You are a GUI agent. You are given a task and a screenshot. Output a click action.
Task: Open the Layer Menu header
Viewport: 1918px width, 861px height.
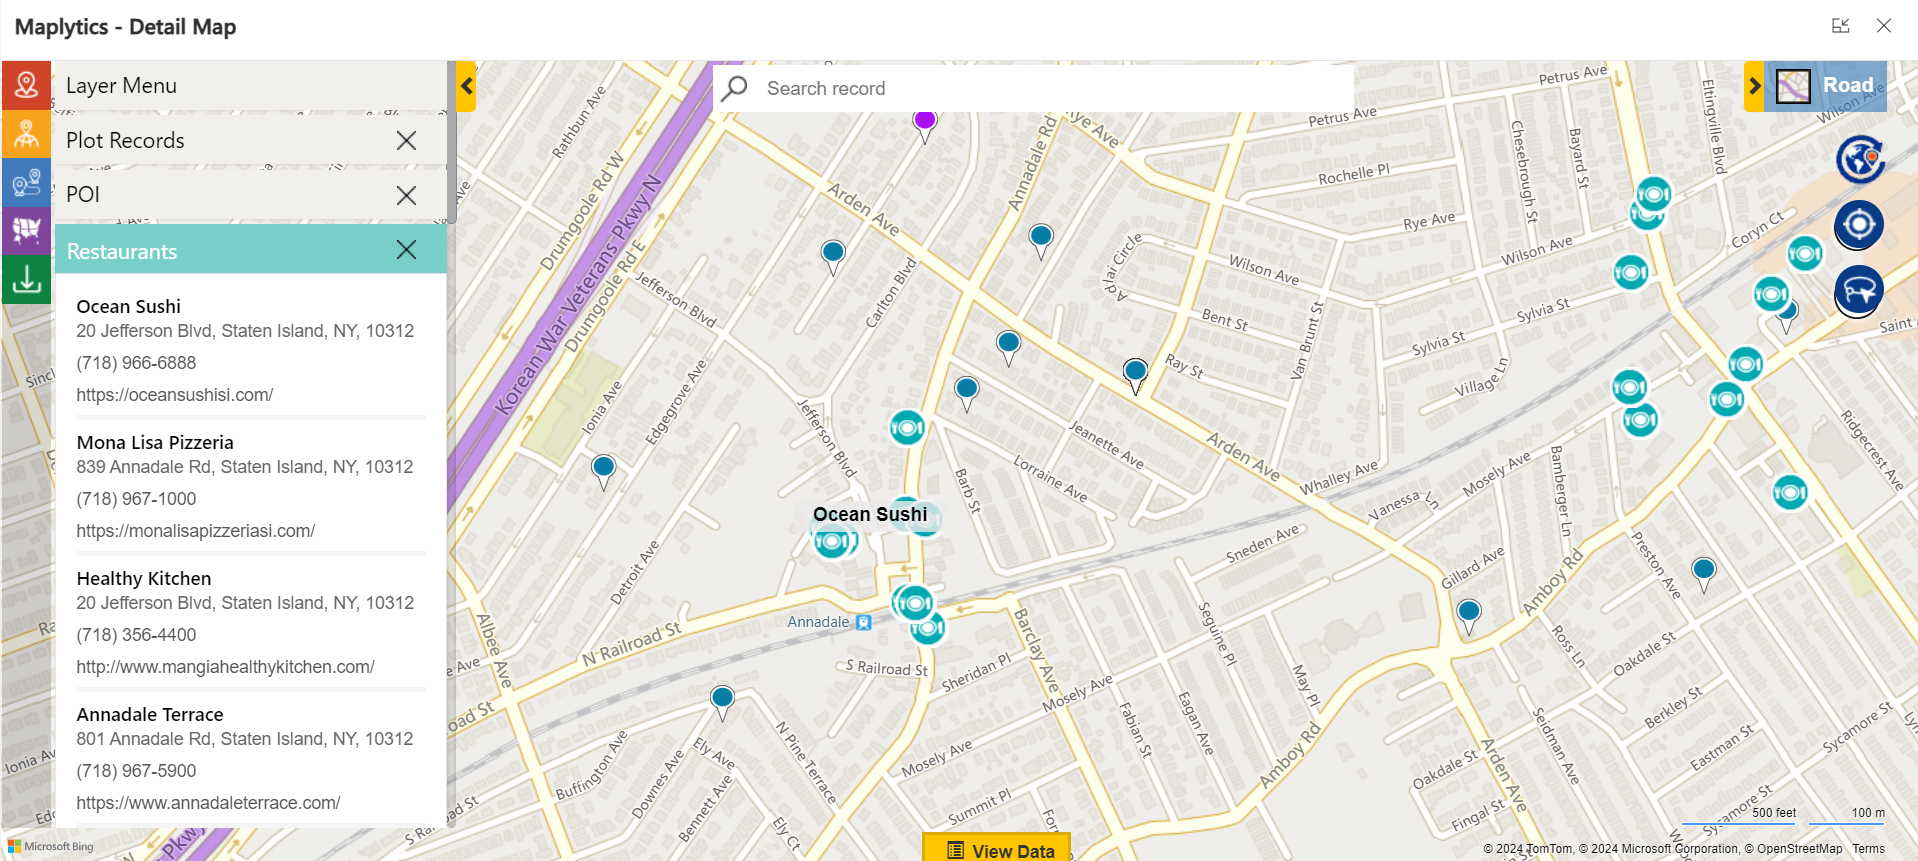coord(121,86)
